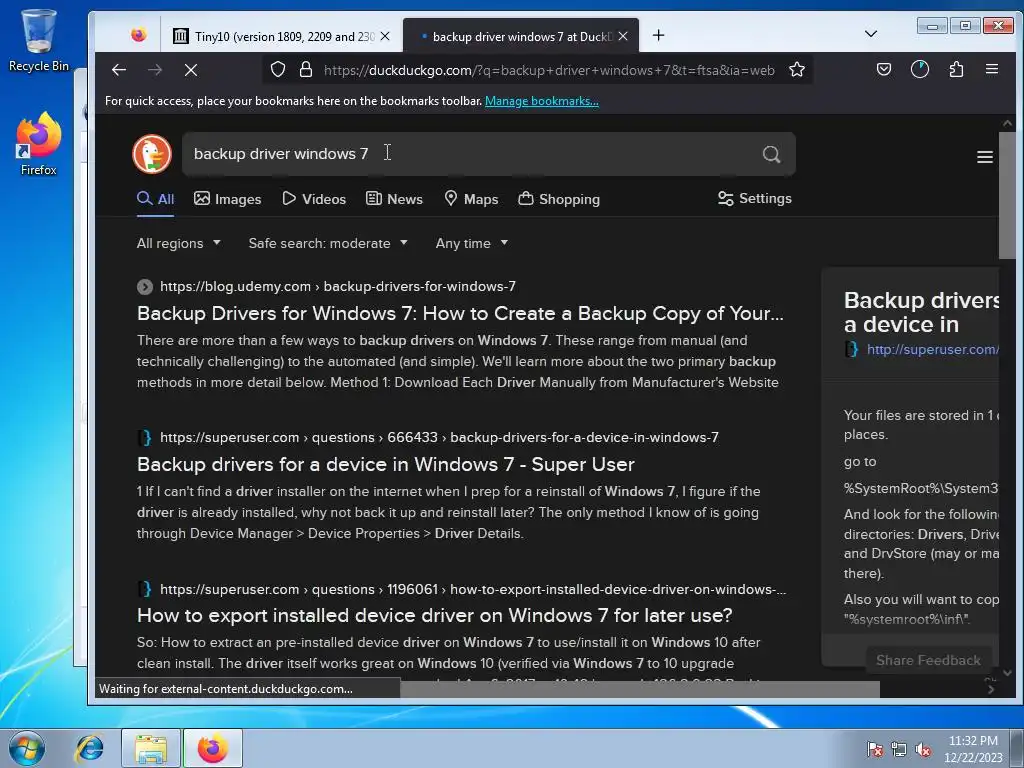Click favicon of superuser 1196061 result
The image size is (1024, 768).
145,588
